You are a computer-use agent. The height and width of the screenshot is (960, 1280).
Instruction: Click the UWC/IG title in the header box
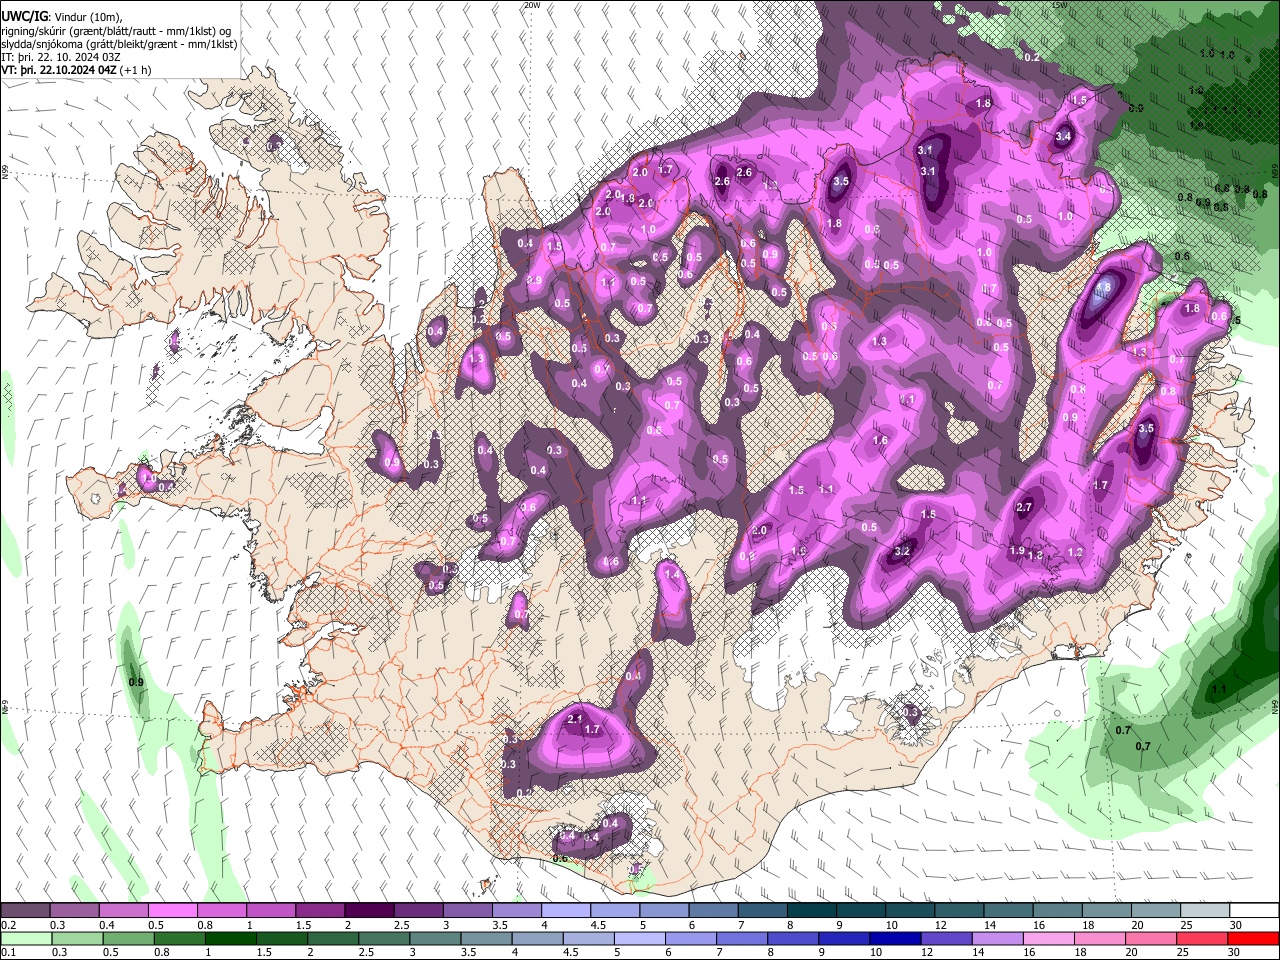(23, 16)
